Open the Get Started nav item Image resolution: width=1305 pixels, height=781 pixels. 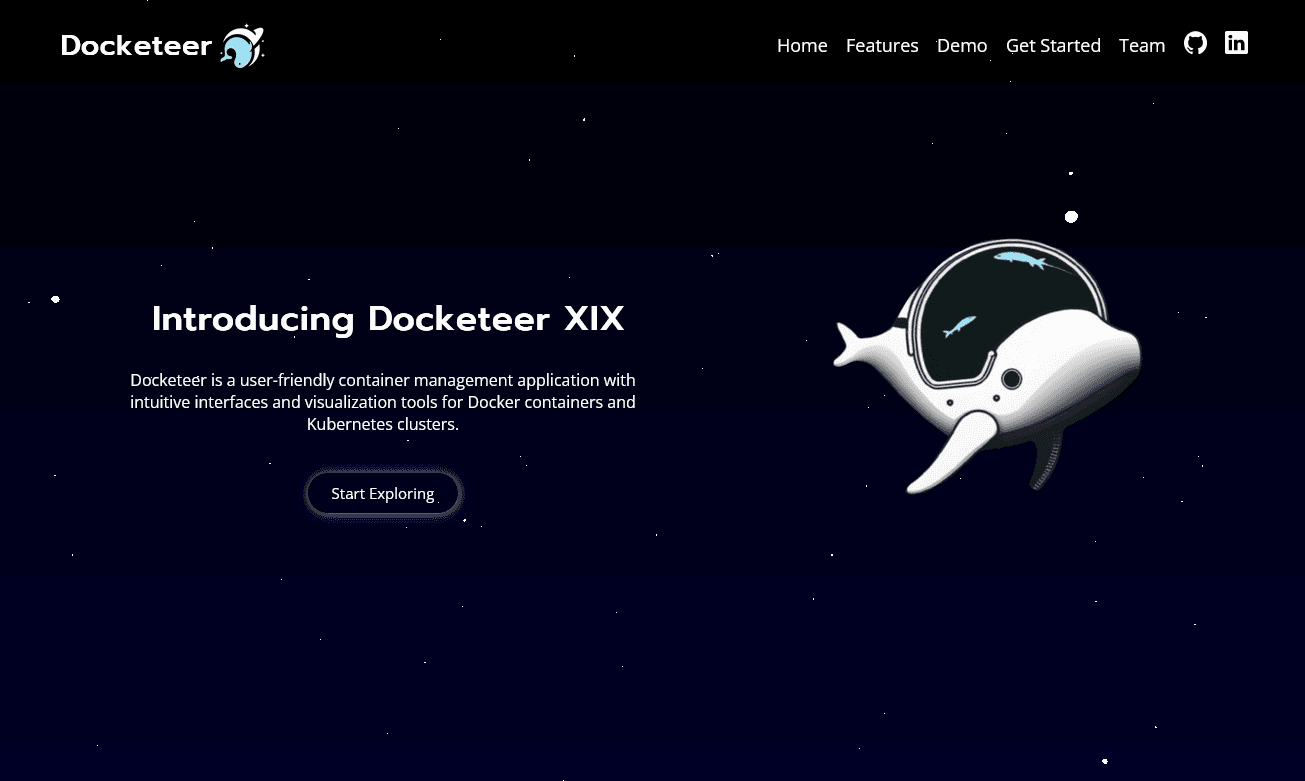point(1053,46)
